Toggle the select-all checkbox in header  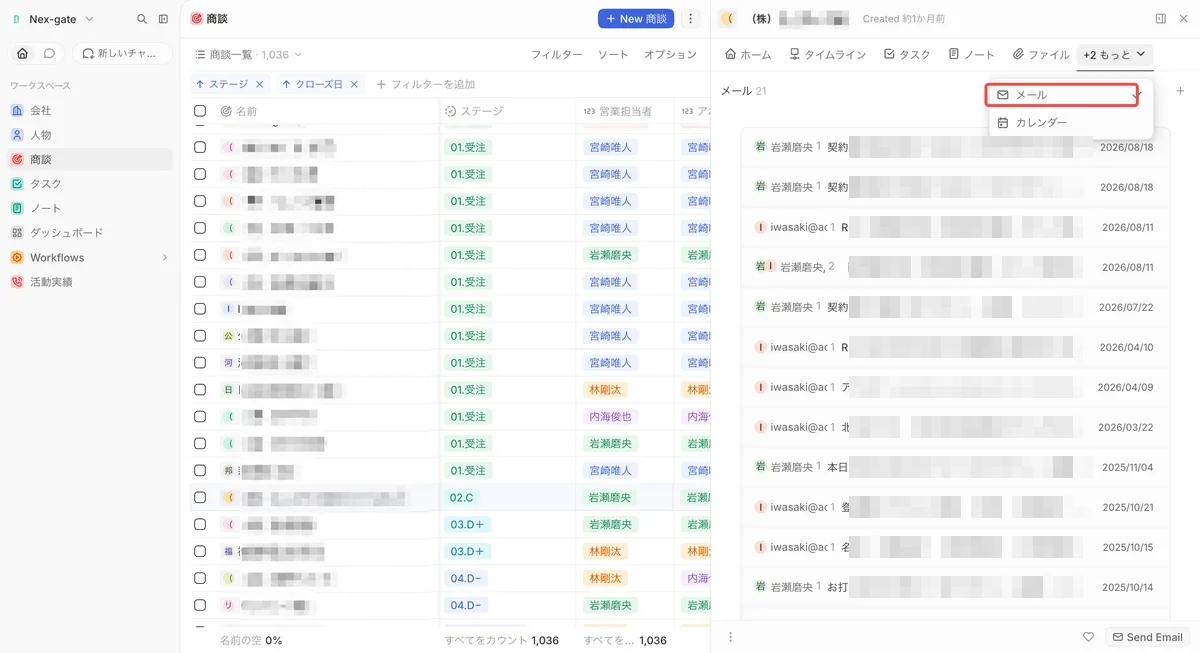click(x=200, y=111)
